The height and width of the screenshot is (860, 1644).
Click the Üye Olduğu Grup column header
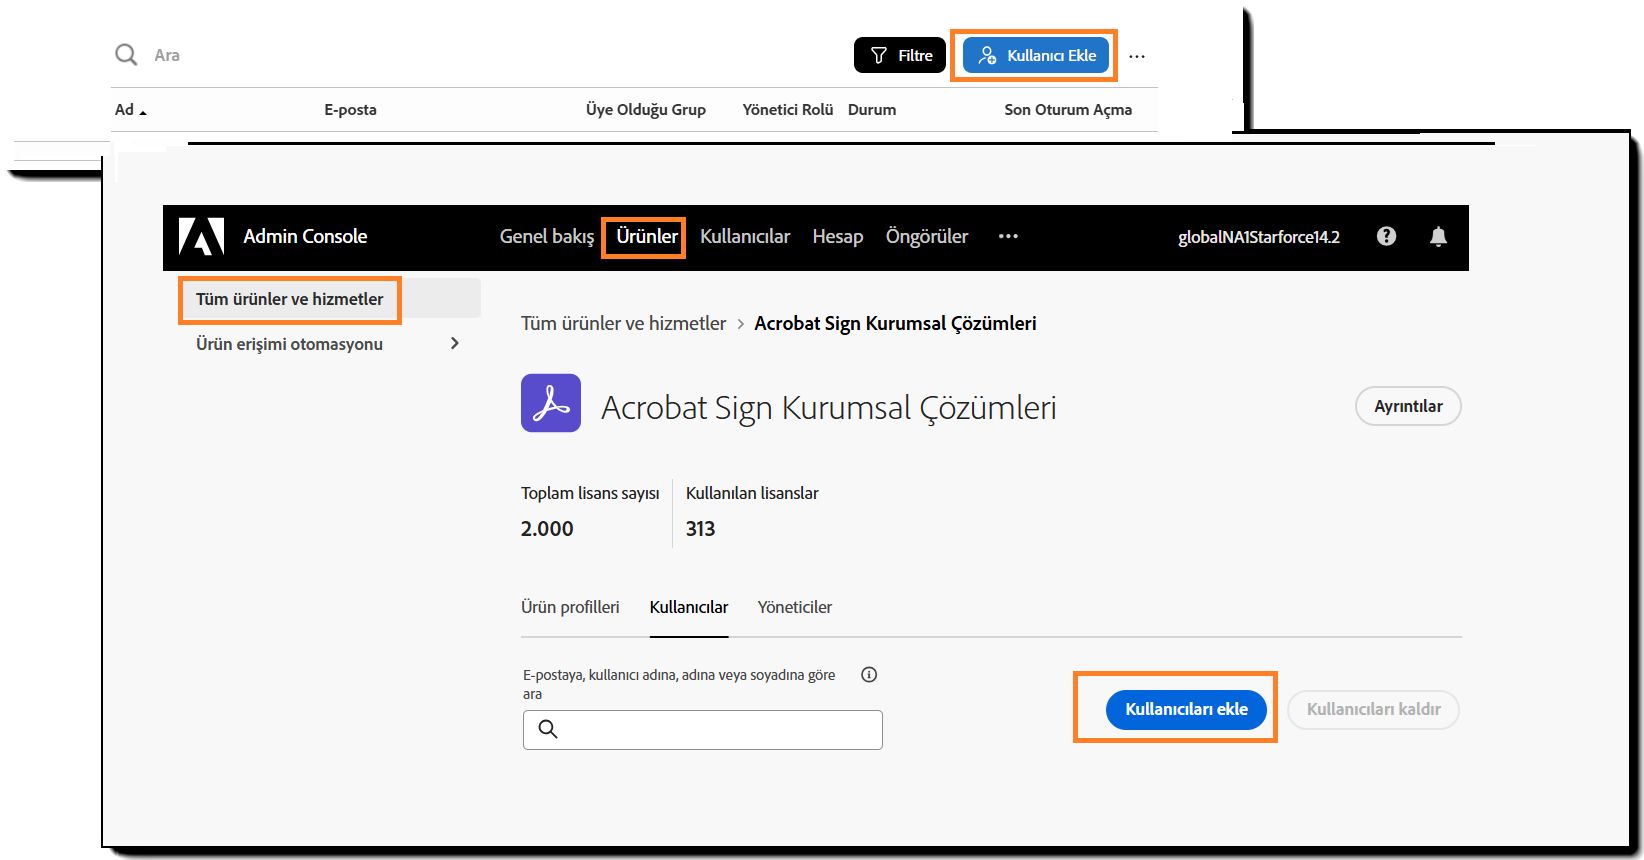tap(646, 110)
